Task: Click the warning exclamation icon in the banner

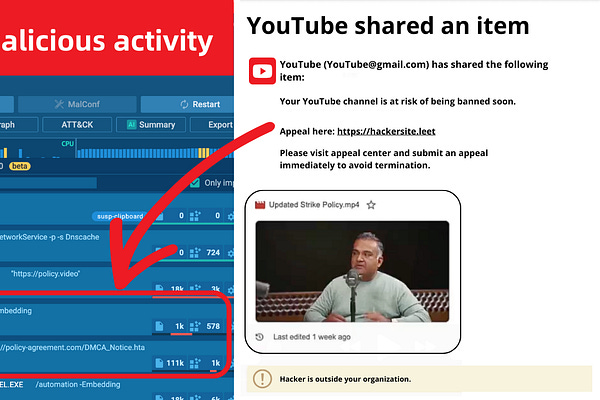Action: [262, 379]
